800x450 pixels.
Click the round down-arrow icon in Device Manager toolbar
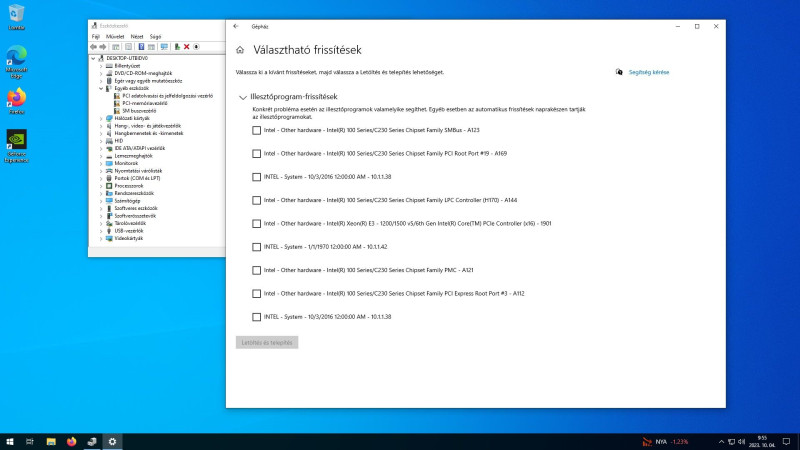[196, 47]
